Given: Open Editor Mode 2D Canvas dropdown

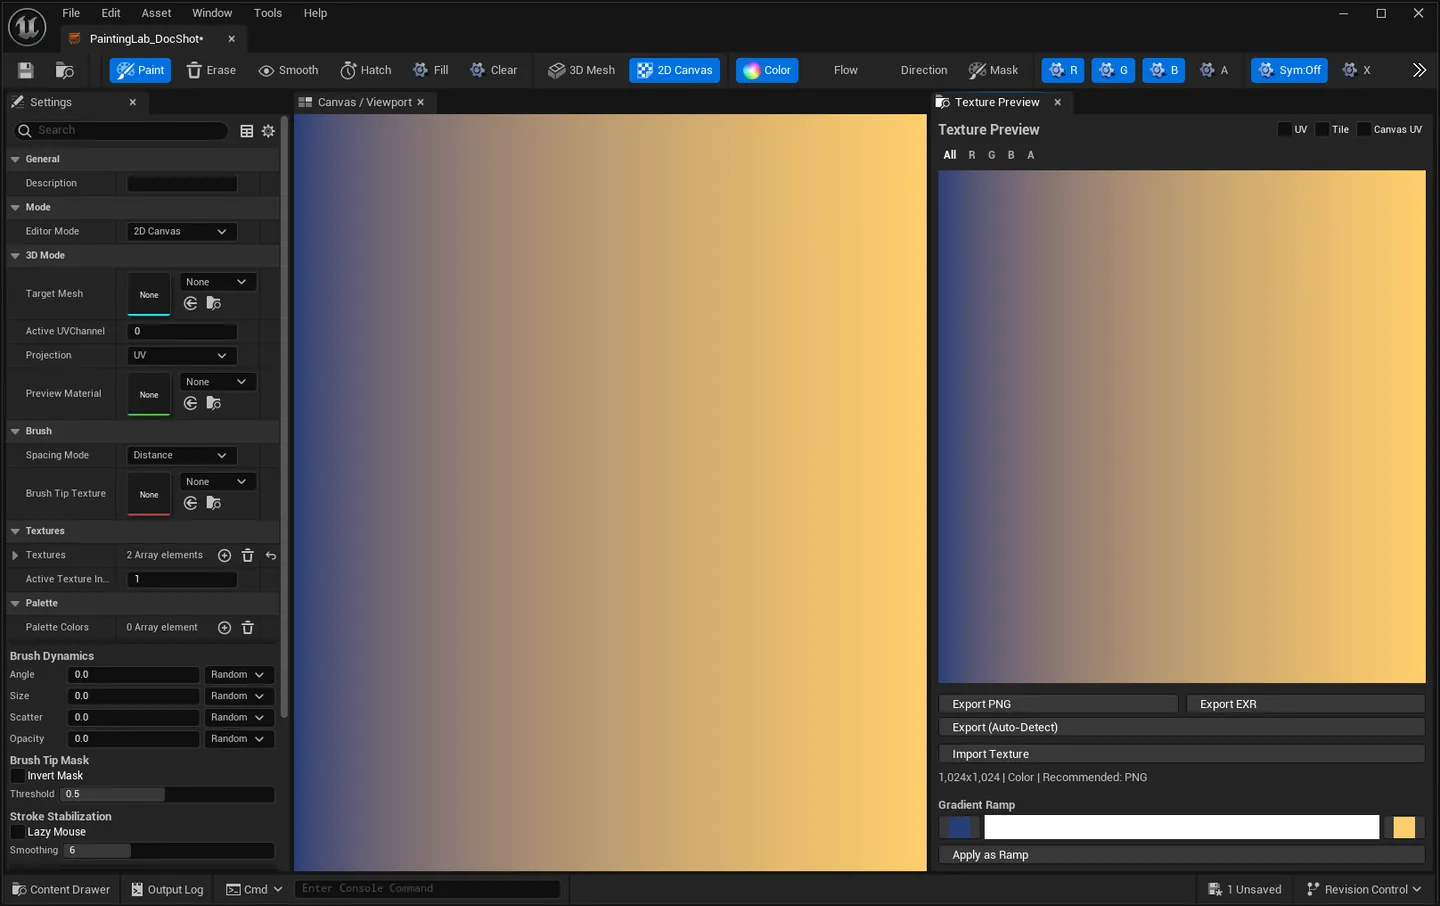Looking at the screenshot, I should click(181, 231).
